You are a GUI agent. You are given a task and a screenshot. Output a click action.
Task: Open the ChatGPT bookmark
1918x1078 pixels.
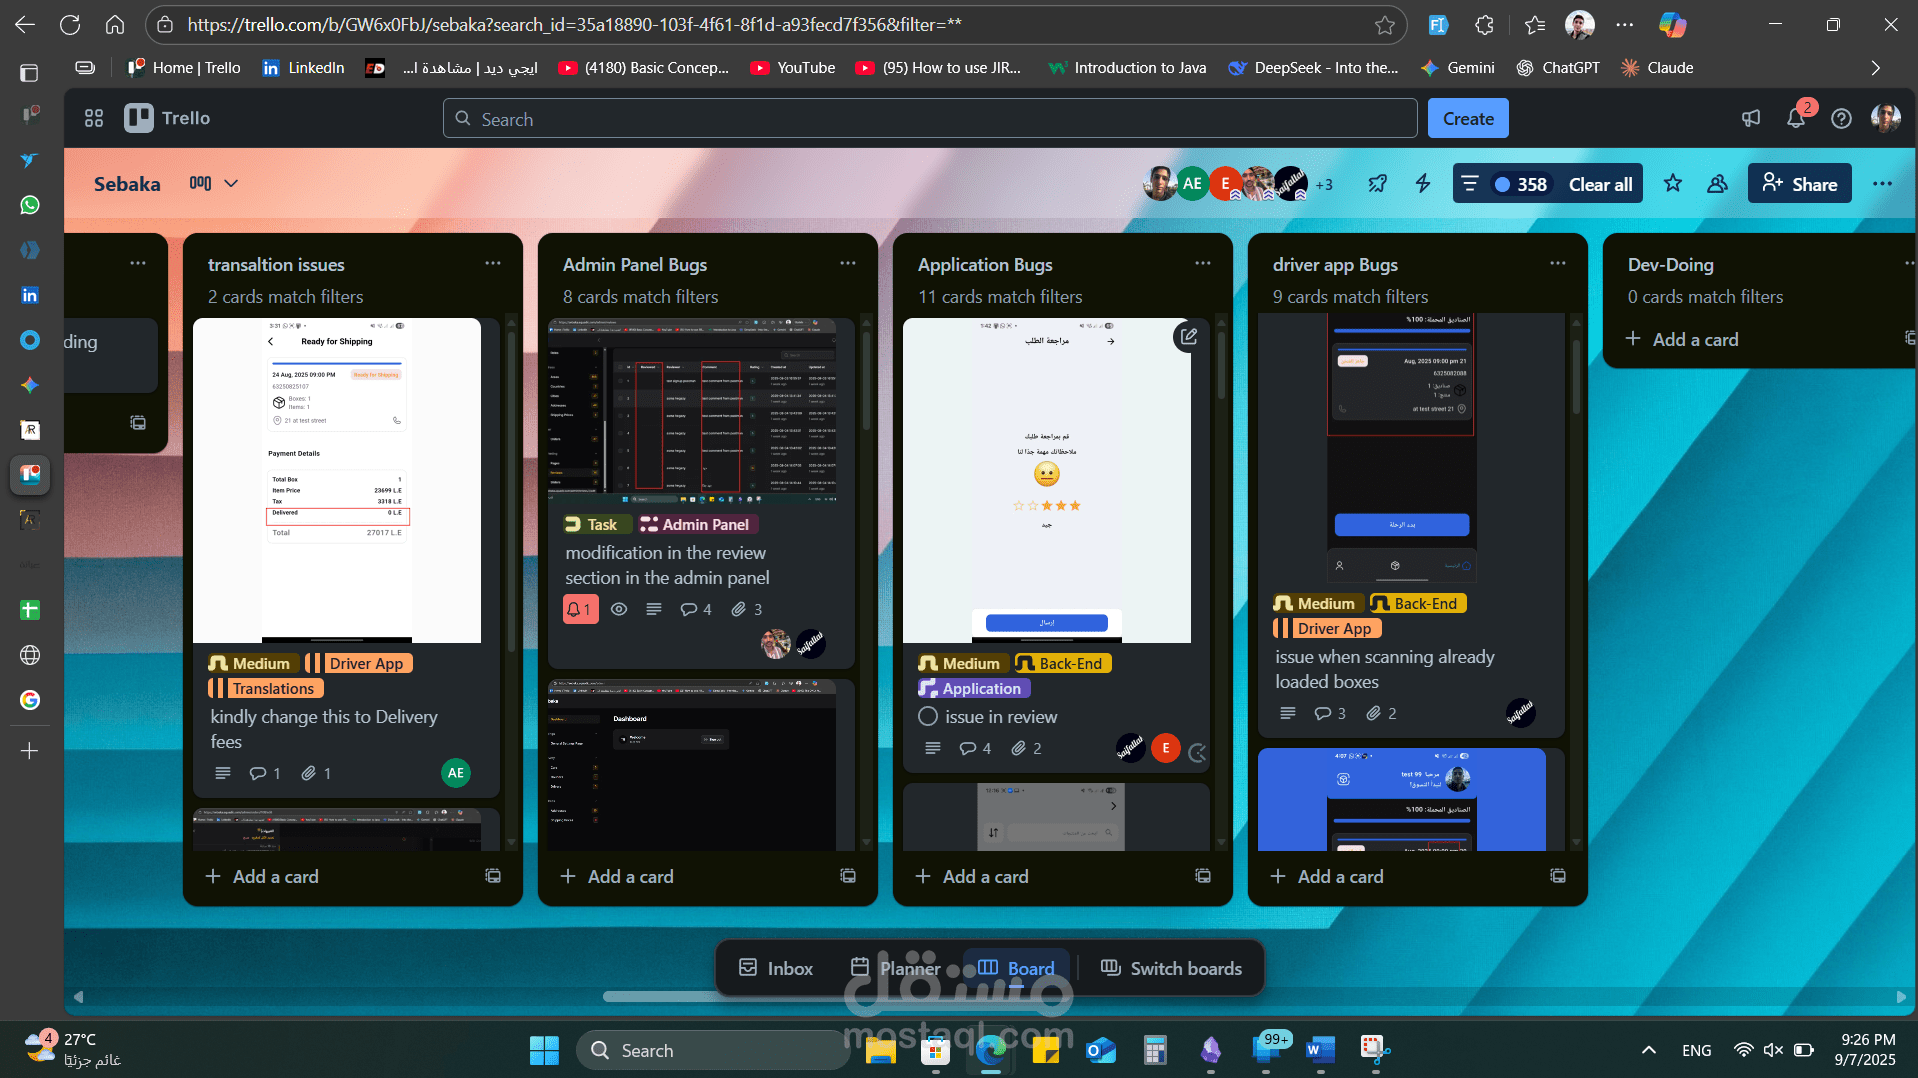click(1558, 67)
